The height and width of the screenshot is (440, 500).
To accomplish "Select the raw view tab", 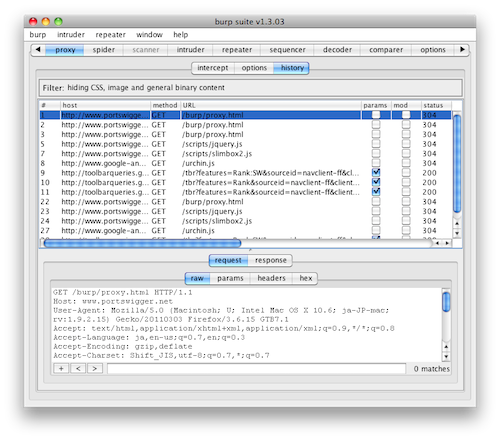I will [x=197, y=278].
